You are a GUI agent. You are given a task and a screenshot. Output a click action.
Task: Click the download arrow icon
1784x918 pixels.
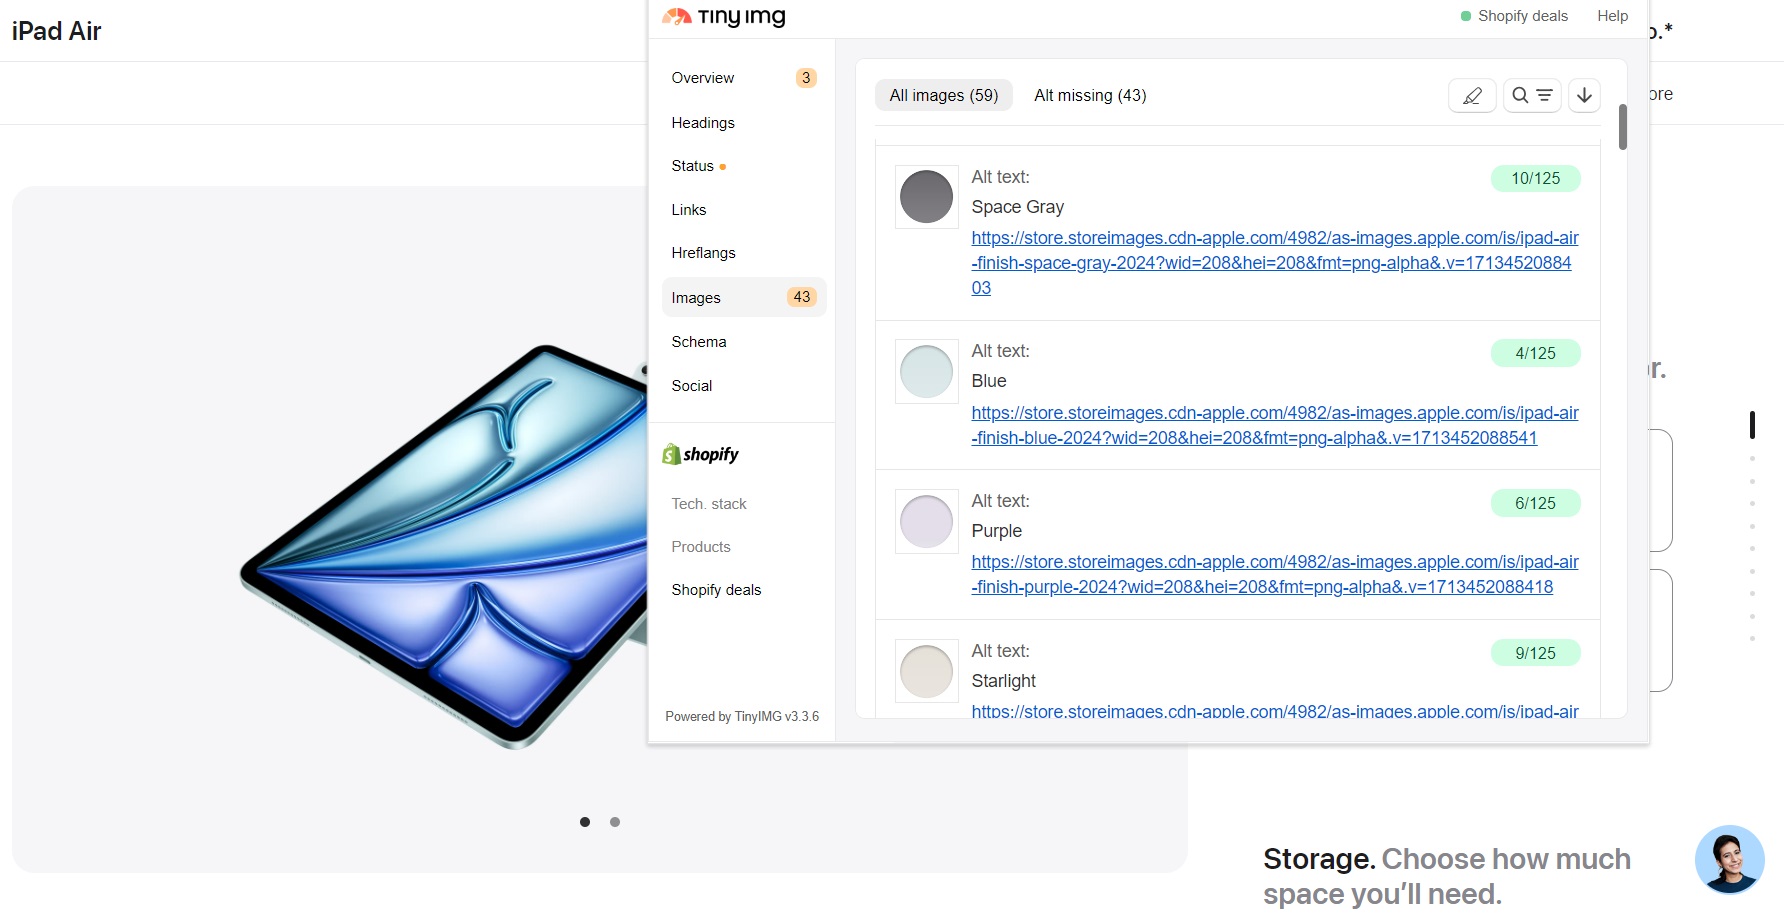point(1584,96)
